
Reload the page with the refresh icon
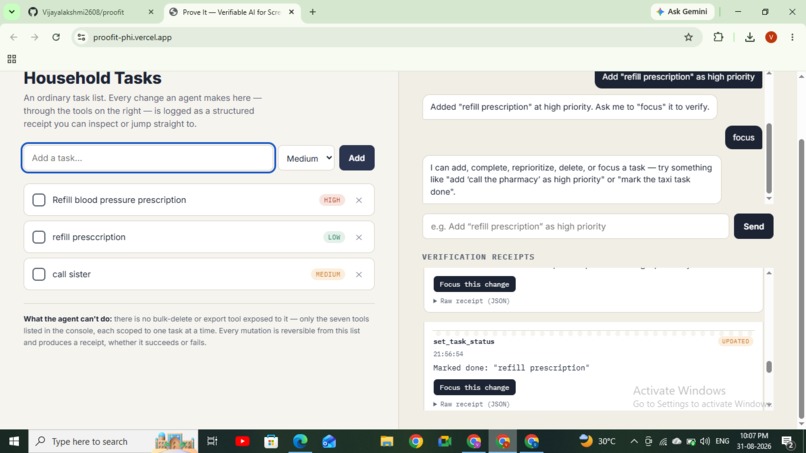(x=56, y=37)
